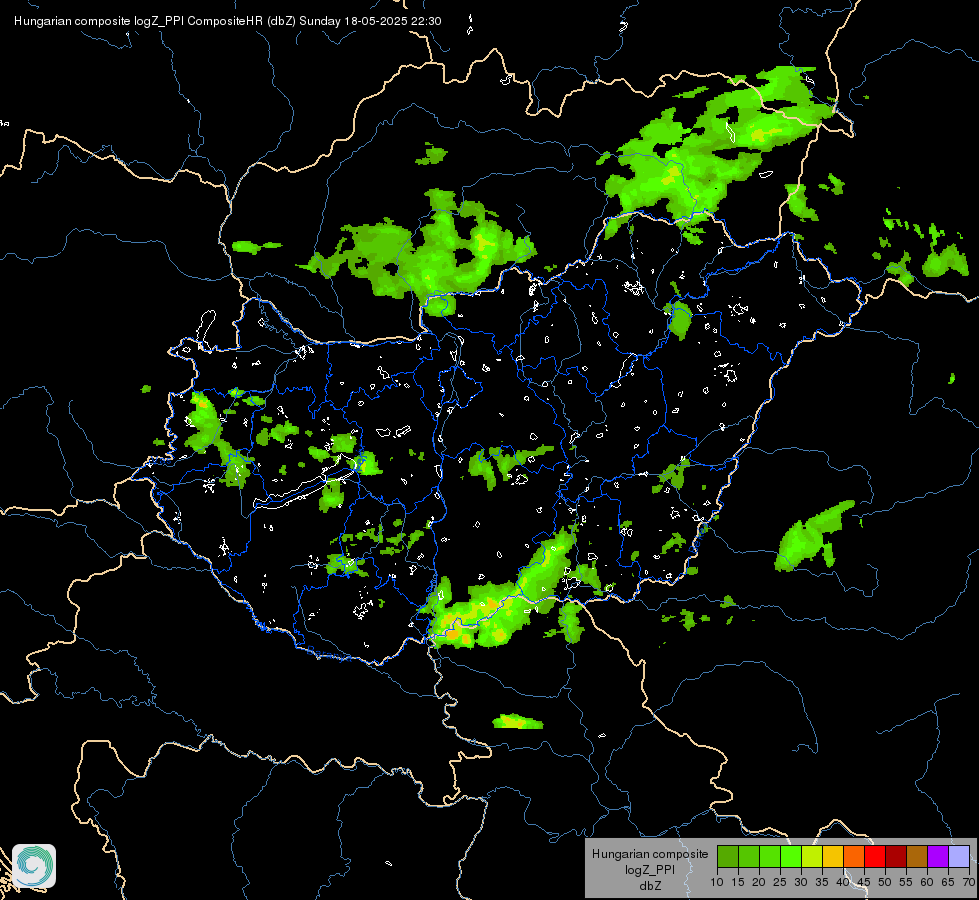Select the 55-60 dBZ brown swatch
Image resolution: width=979 pixels, height=900 pixels.
[917, 856]
